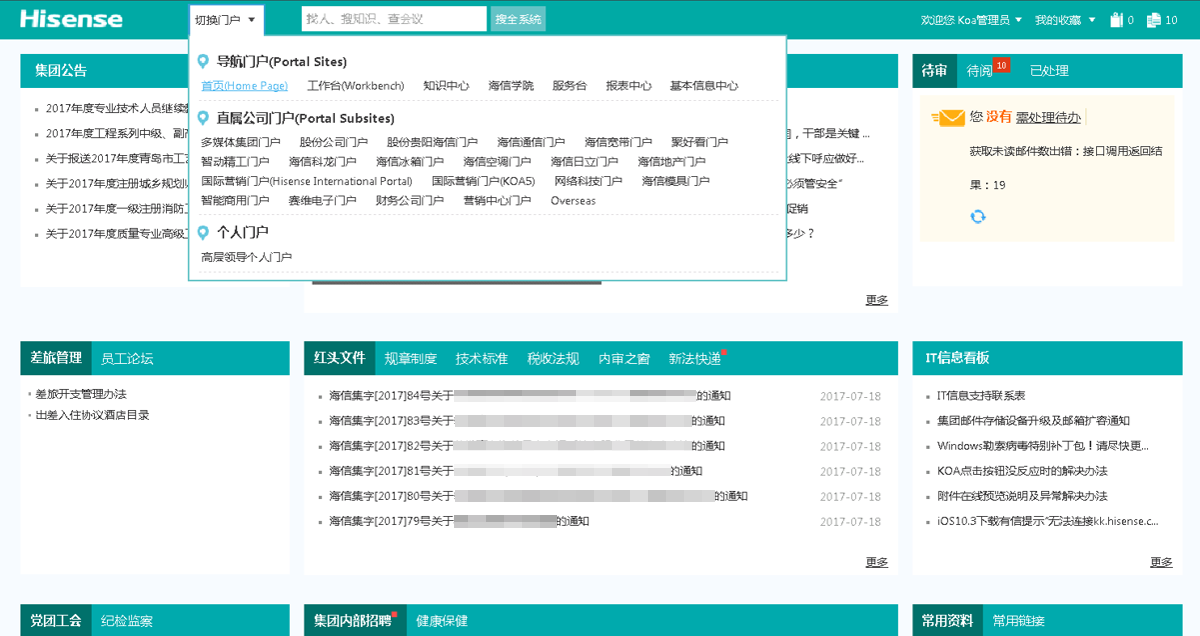Click the Hisense logo
This screenshot has height=636, width=1200.
click(x=71, y=19)
